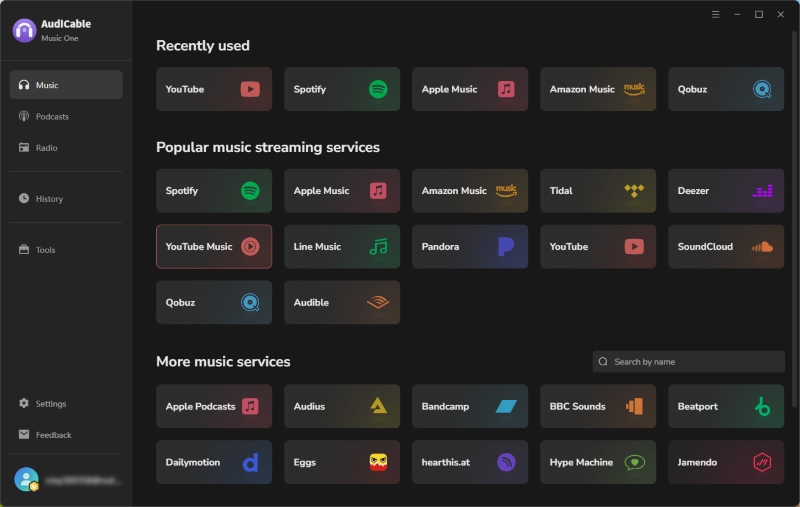The height and width of the screenshot is (507, 800).
Task: Click the Bandcamp logo icon
Action: (x=506, y=407)
